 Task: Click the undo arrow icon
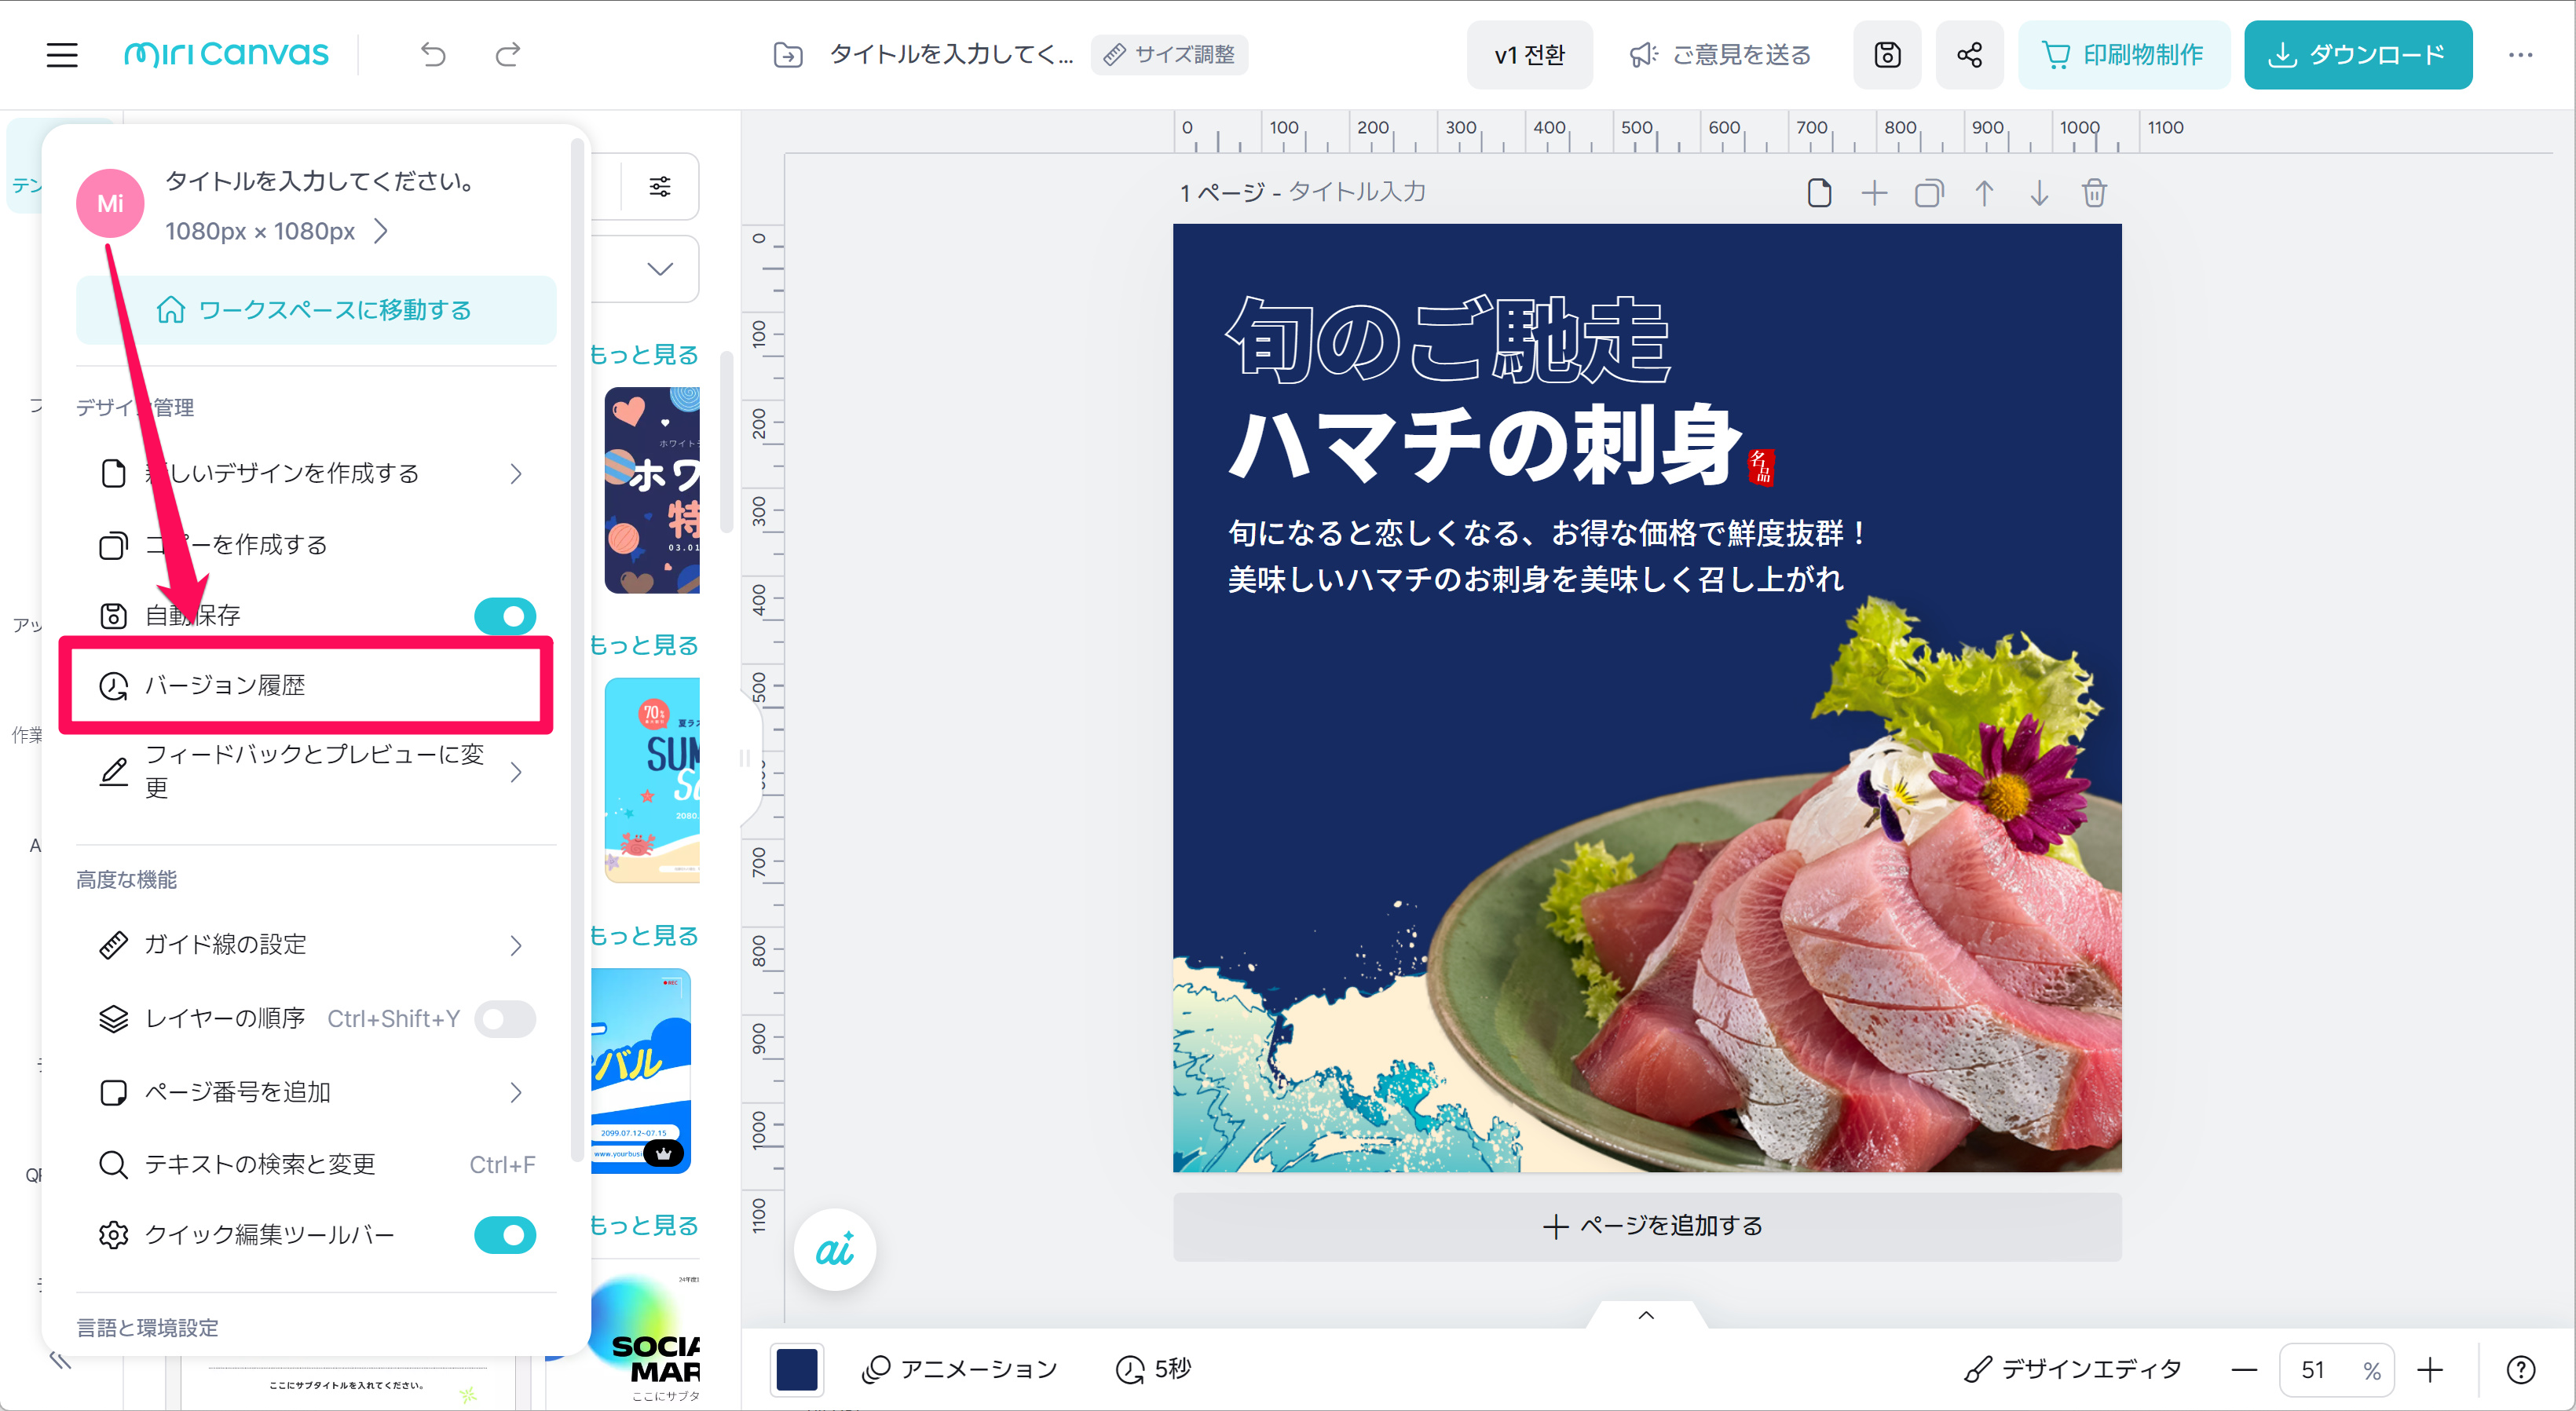(433, 54)
